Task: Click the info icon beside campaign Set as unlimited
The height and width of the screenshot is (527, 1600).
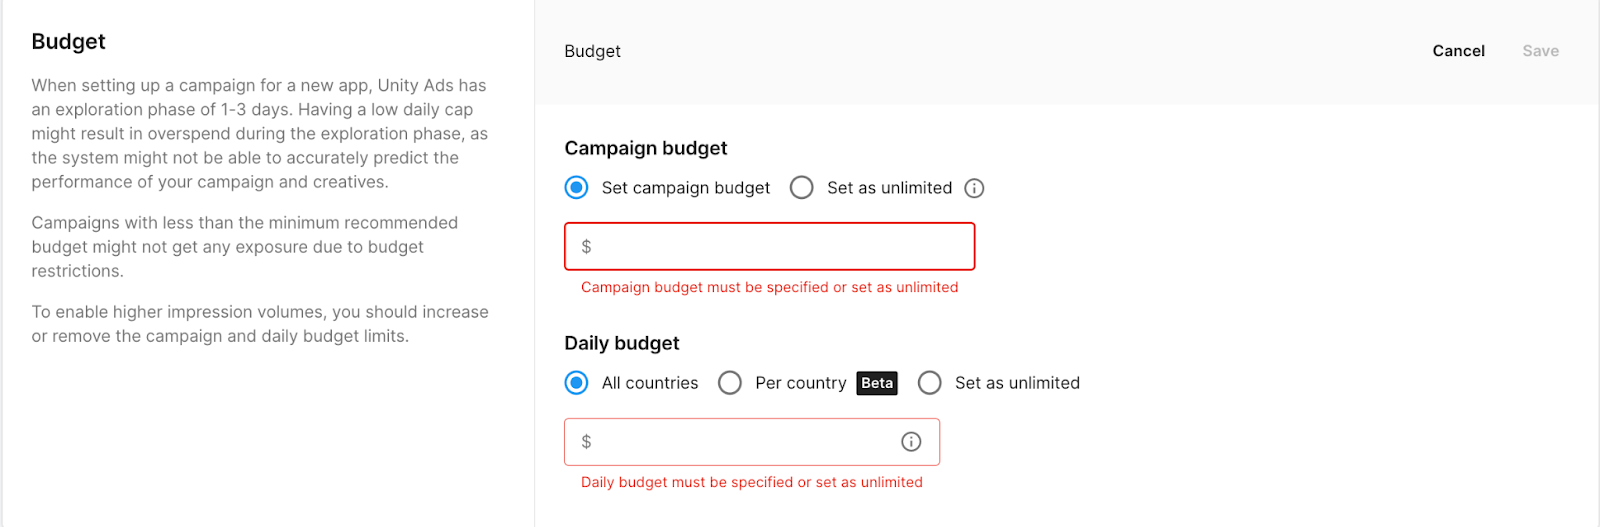Action: 974,188
